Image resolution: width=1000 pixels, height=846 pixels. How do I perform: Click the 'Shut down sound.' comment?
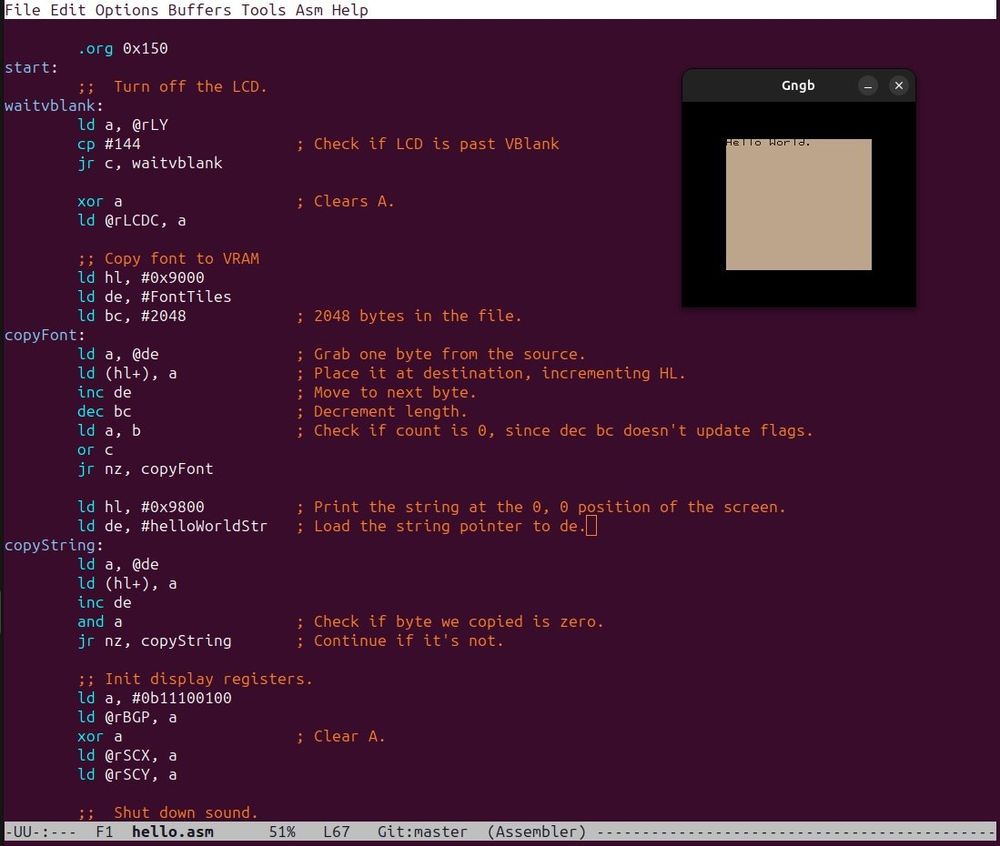pos(168,813)
